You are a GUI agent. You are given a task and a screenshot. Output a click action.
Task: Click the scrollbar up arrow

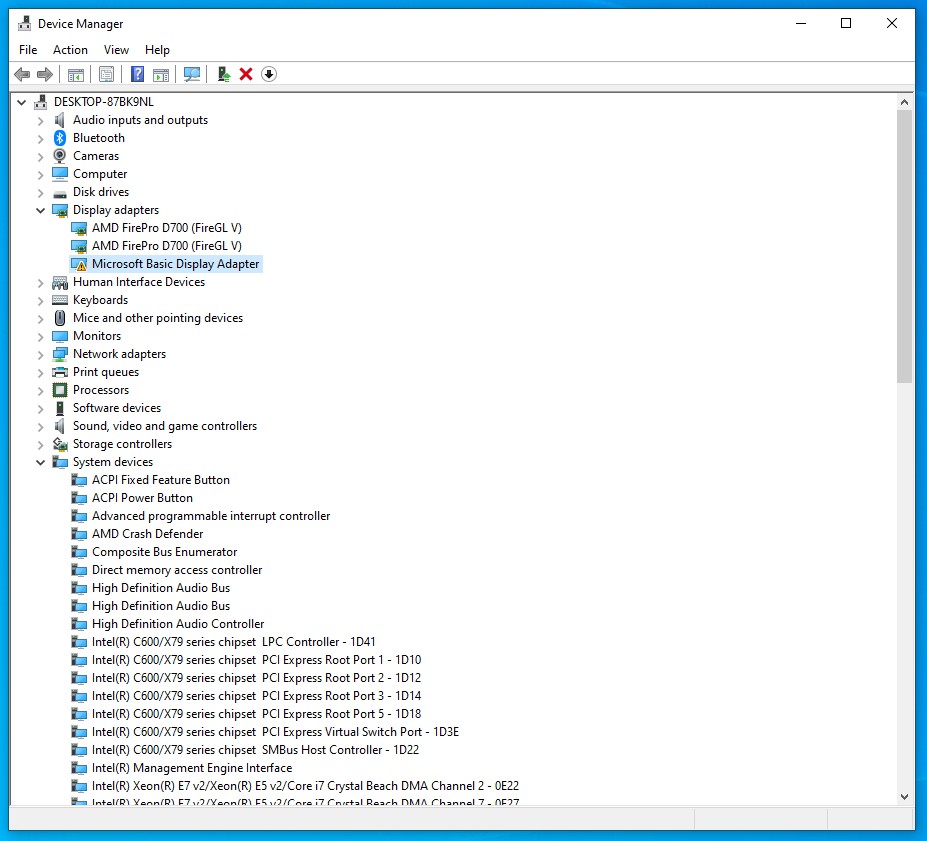click(904, 102)
